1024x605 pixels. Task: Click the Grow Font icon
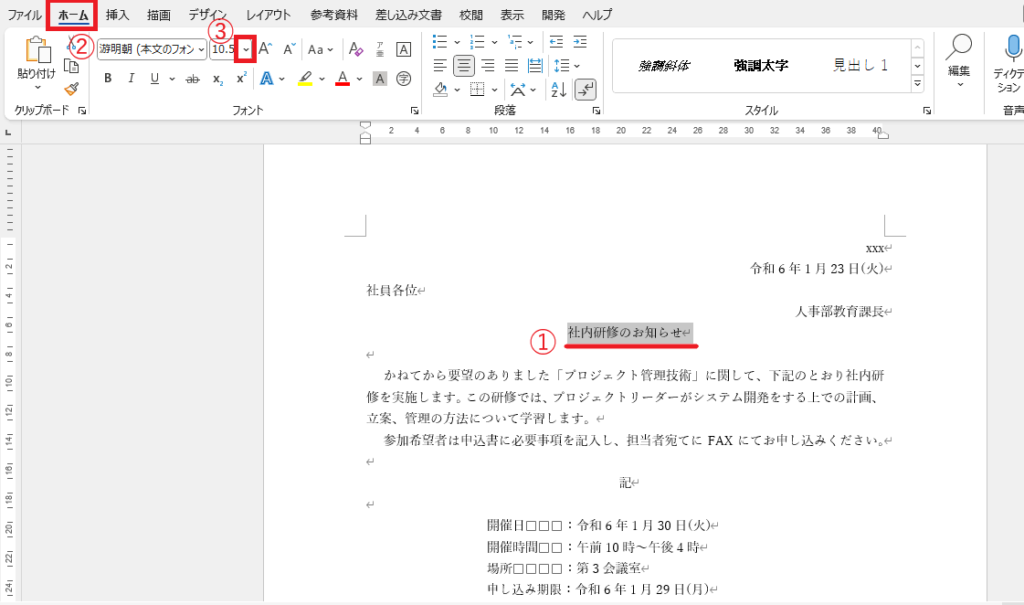pyautogui.click(x=265, y=49)
